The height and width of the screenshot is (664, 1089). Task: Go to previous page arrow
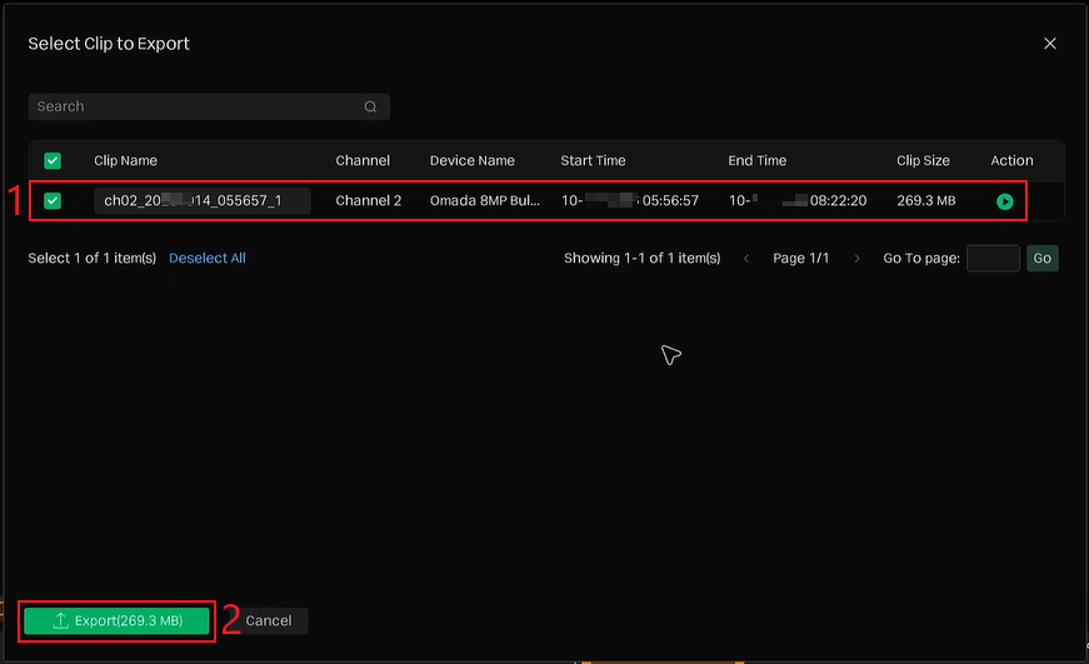(x=747, y=258)
